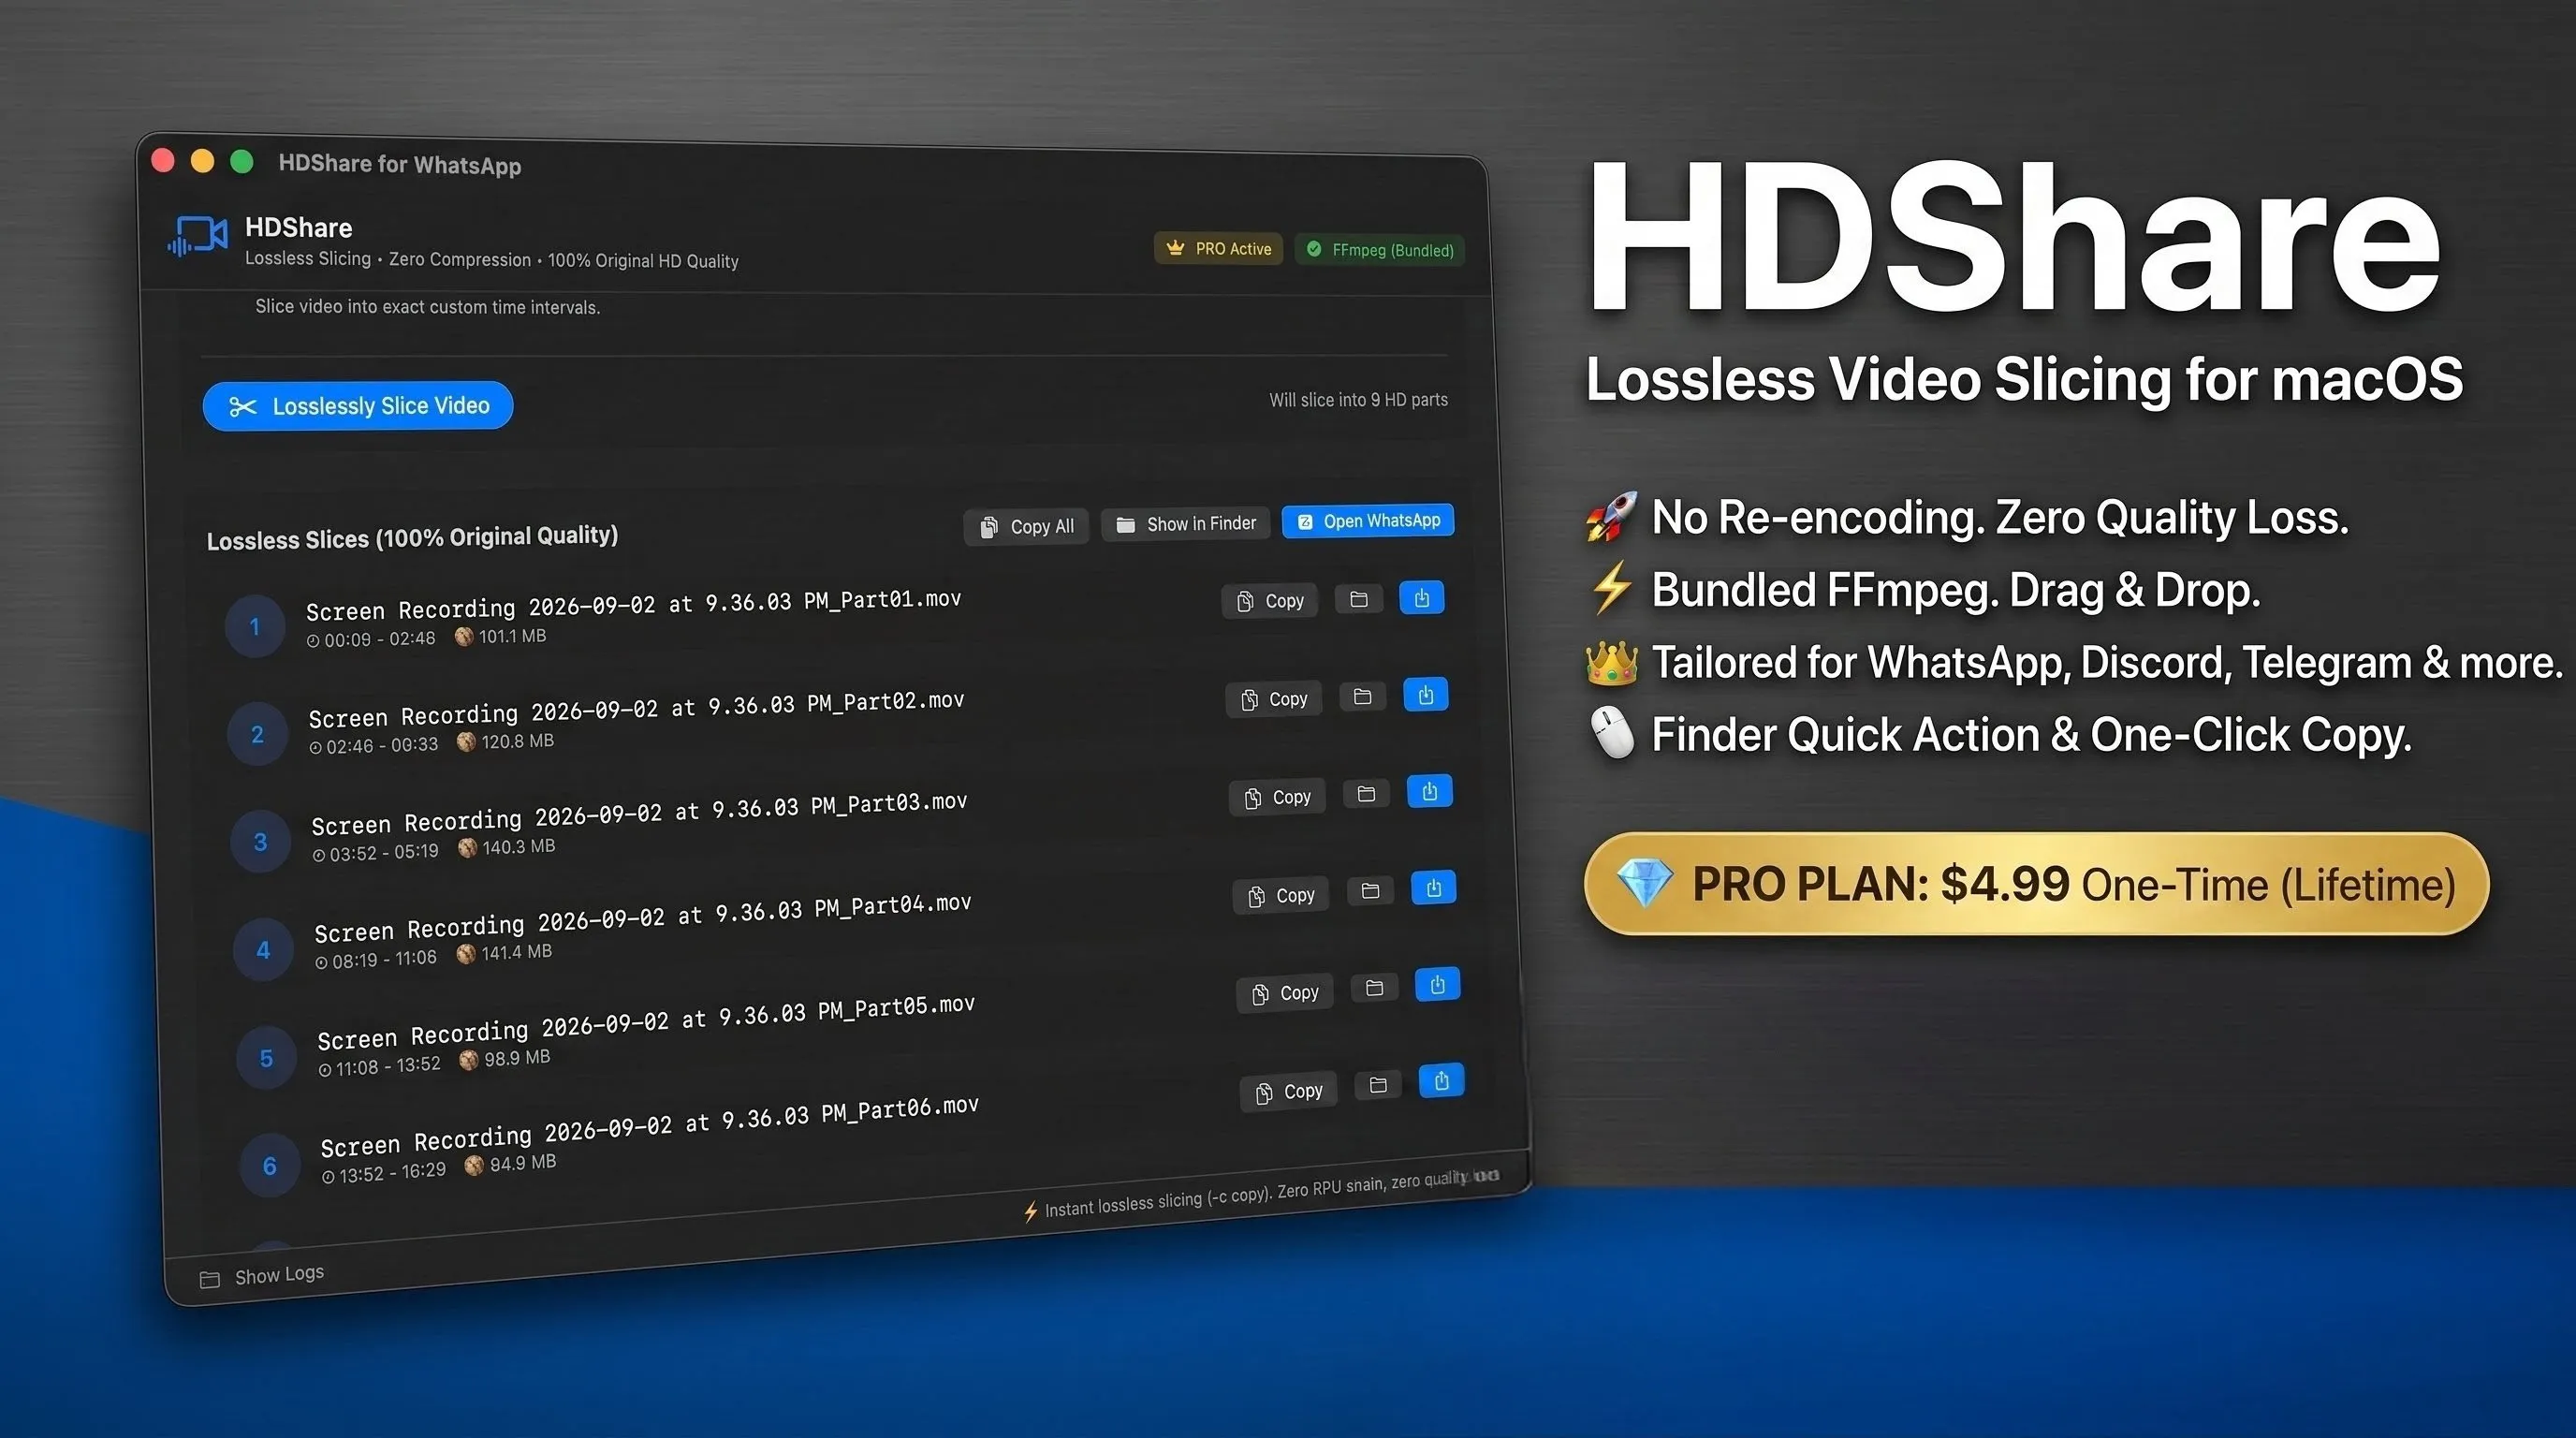
Task: Click 'Slice video into exact custom time intervals' text
Action: click(427, 307)
